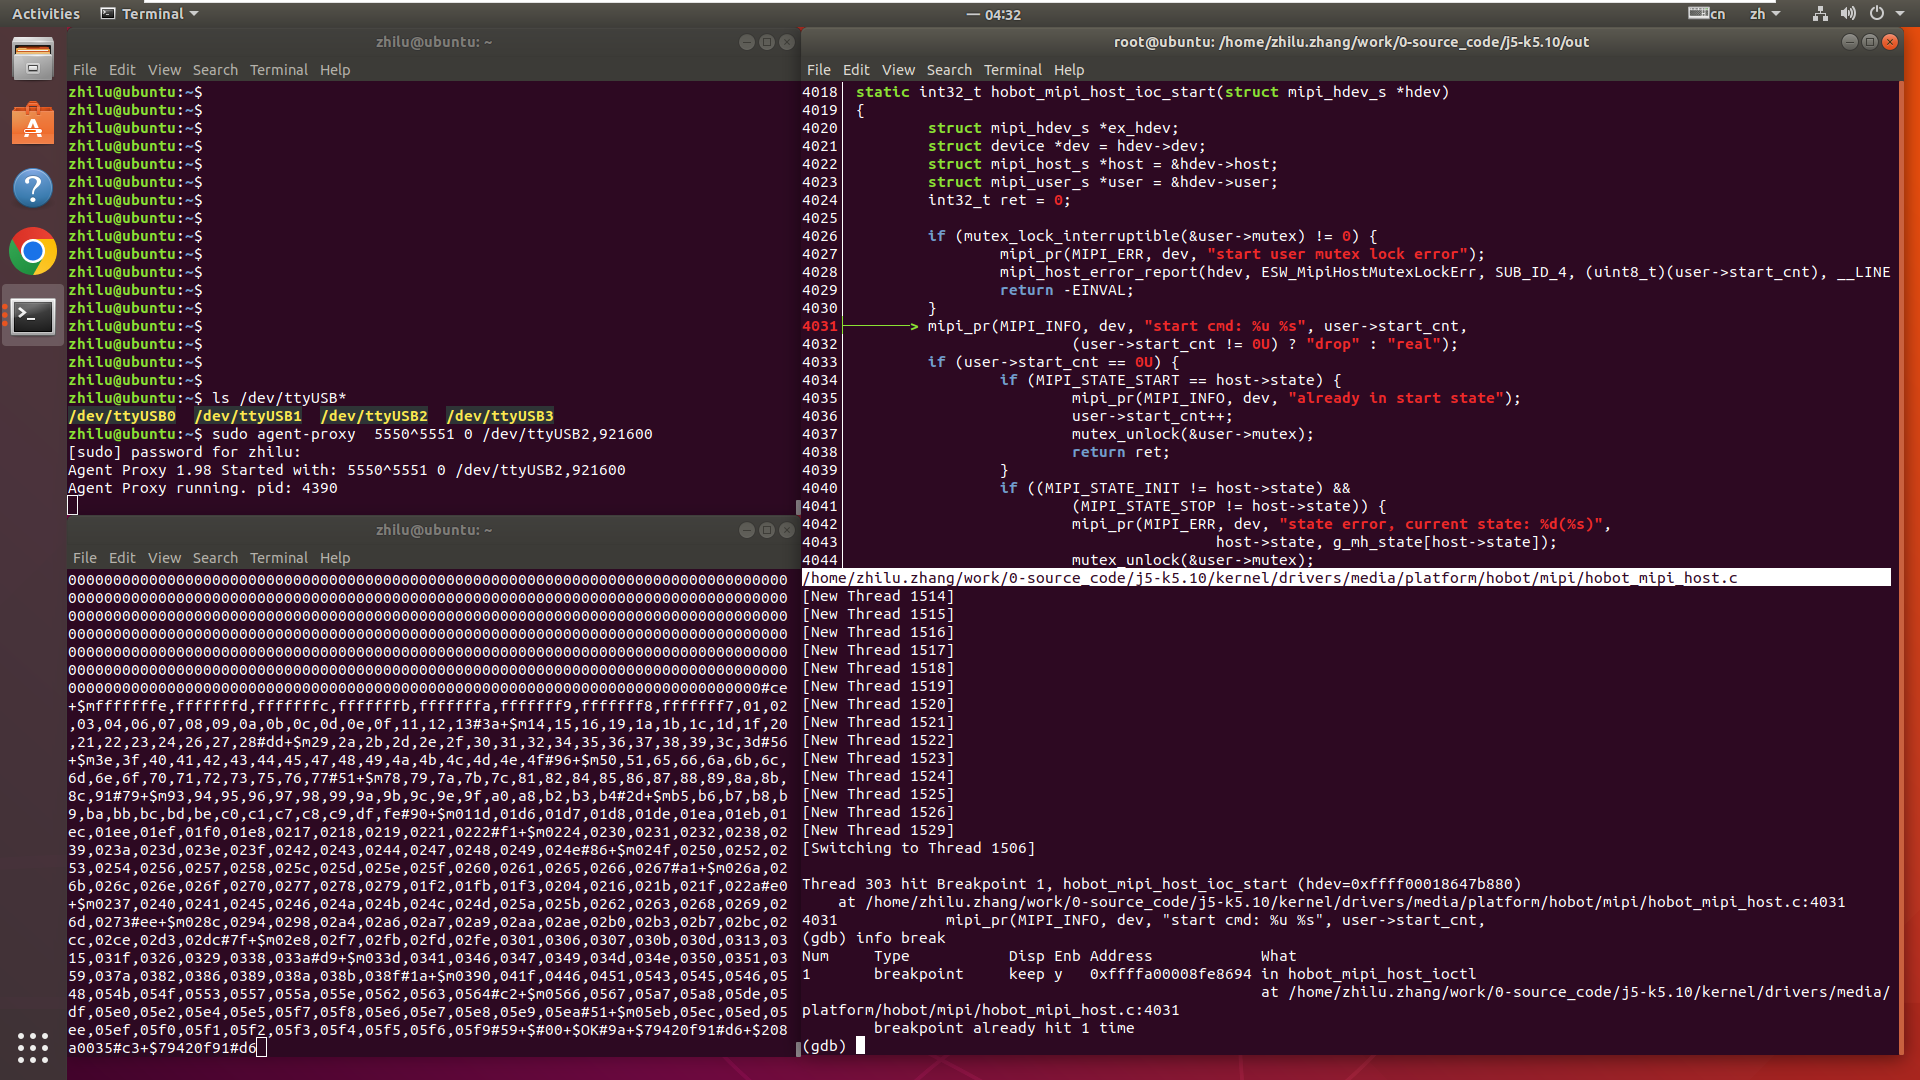Open the zh language dropdown
The height and width of the screenshot is (1080, 1920).
1765,14
